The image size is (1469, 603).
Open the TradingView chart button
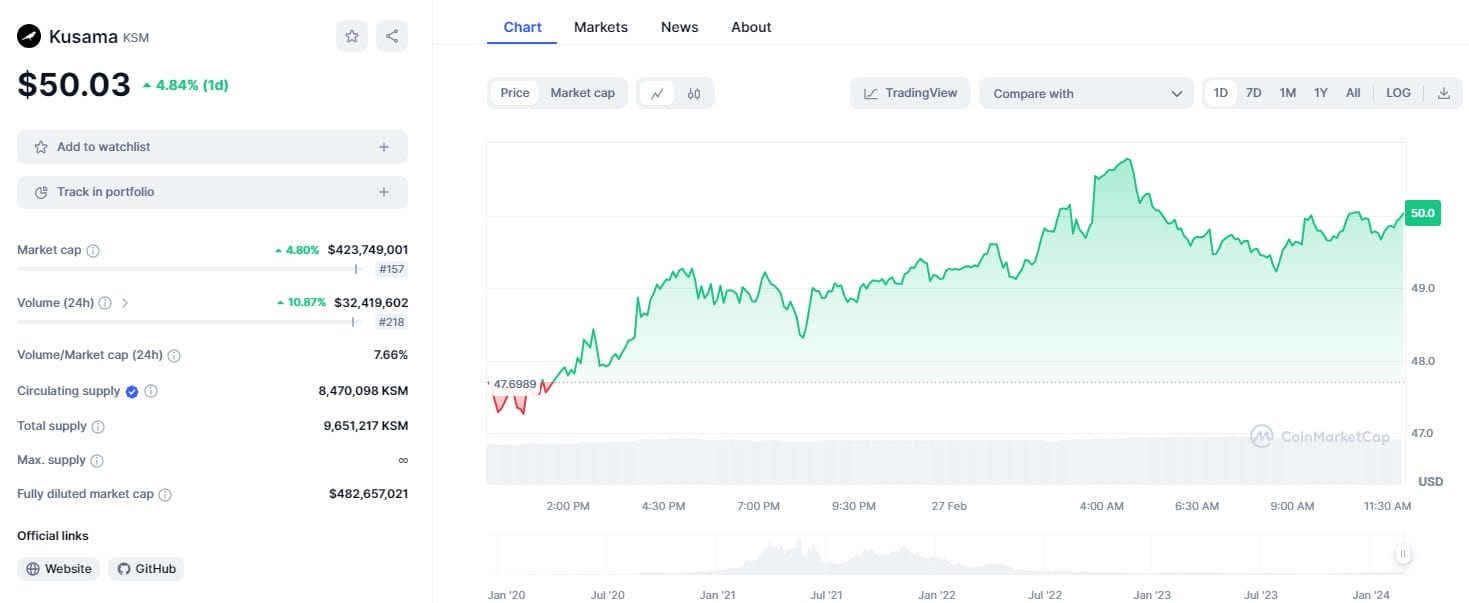coord(910,94)
